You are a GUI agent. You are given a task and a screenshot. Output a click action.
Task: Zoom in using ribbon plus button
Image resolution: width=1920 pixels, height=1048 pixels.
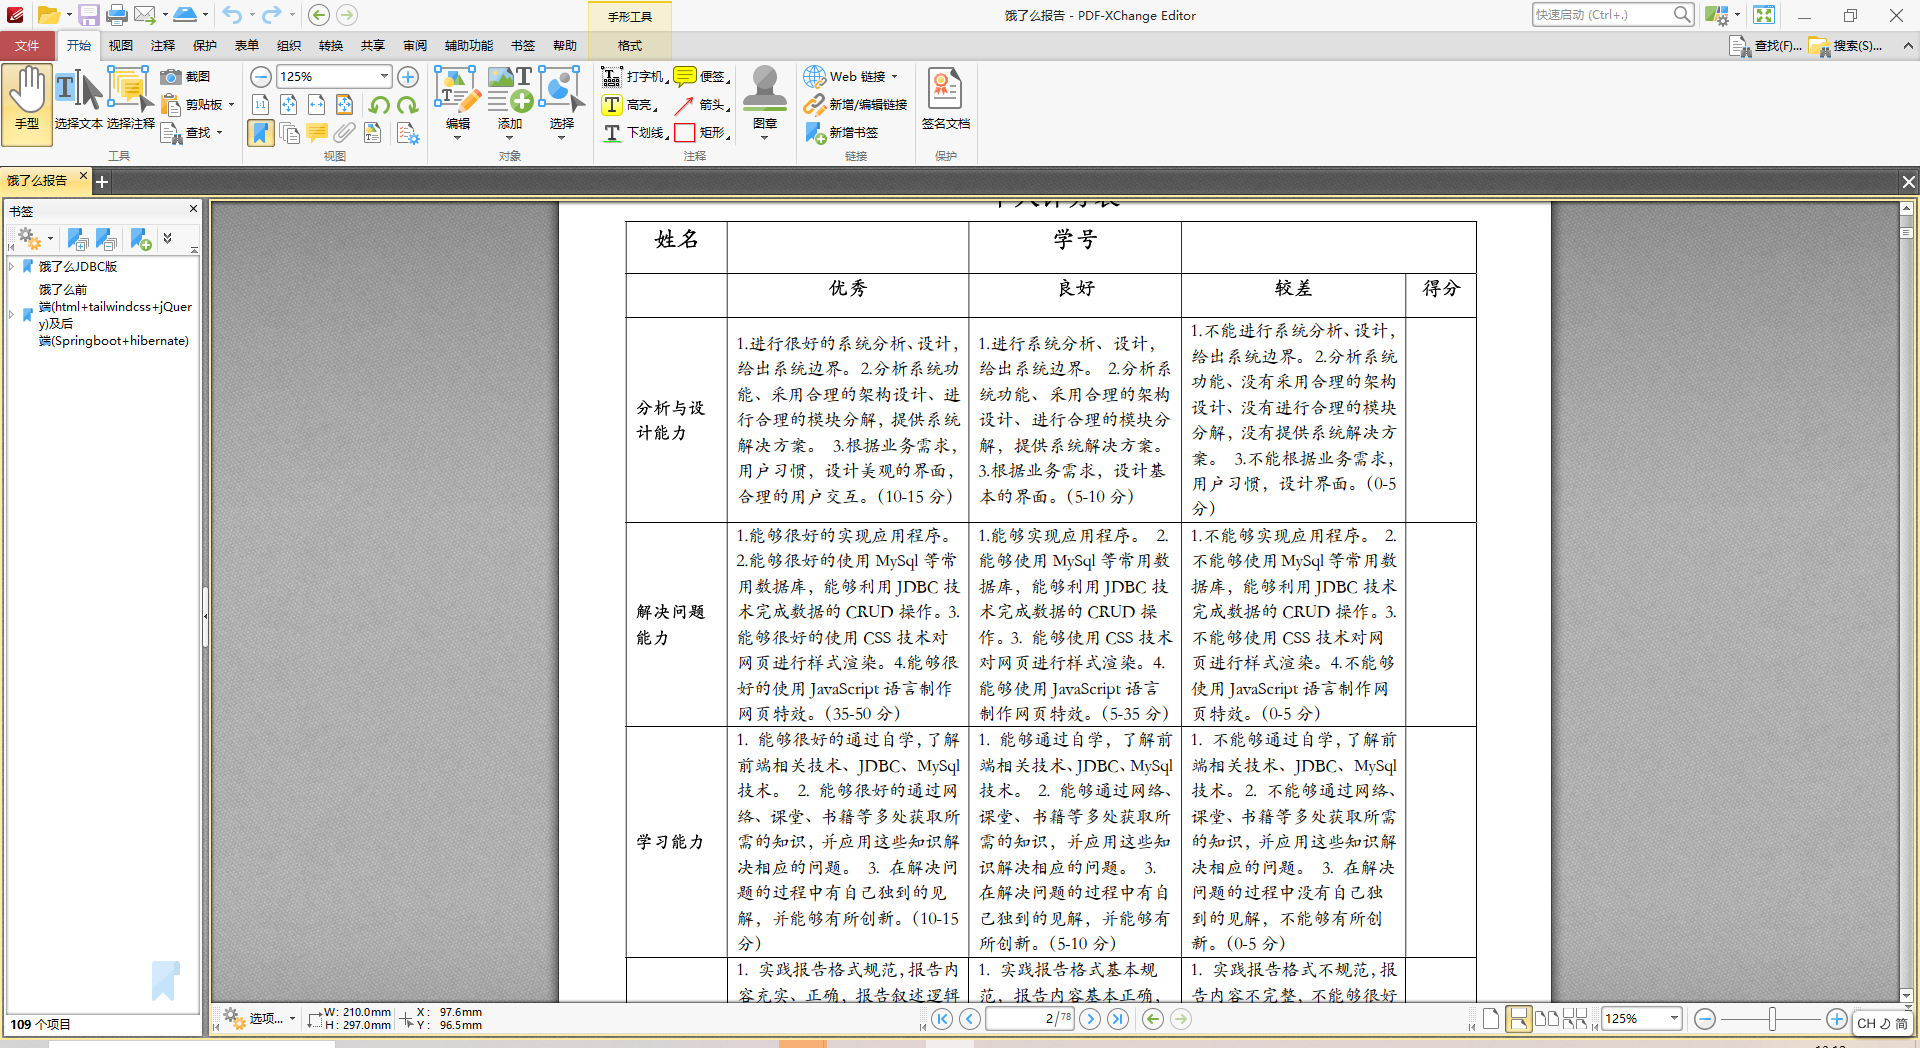(408, 77)
